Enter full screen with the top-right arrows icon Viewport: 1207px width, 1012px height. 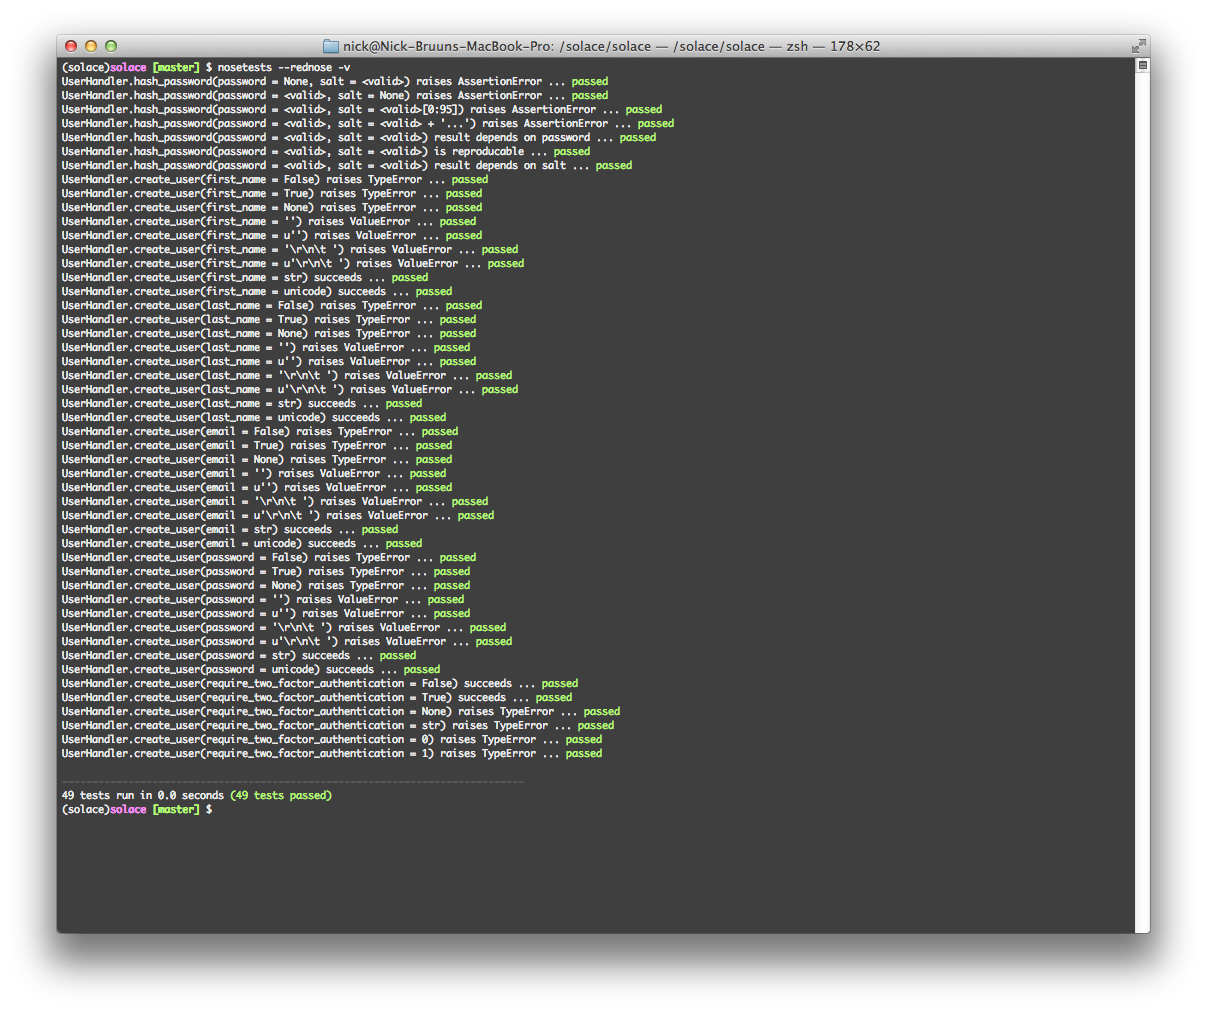coord(1138,46)
